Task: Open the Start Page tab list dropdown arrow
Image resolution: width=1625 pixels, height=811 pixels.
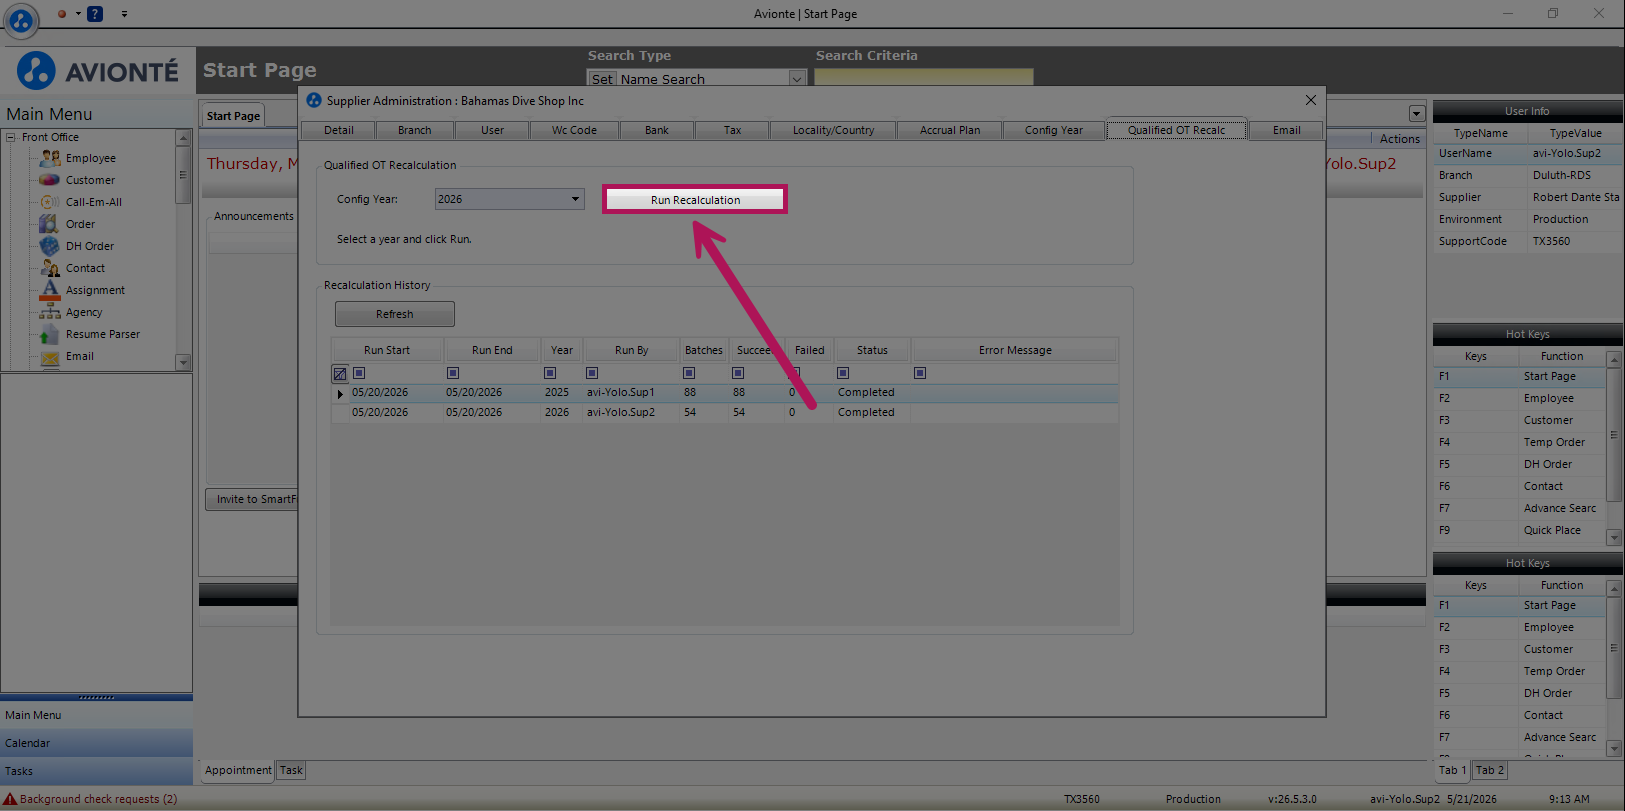Action: [x=1416, y=114]
